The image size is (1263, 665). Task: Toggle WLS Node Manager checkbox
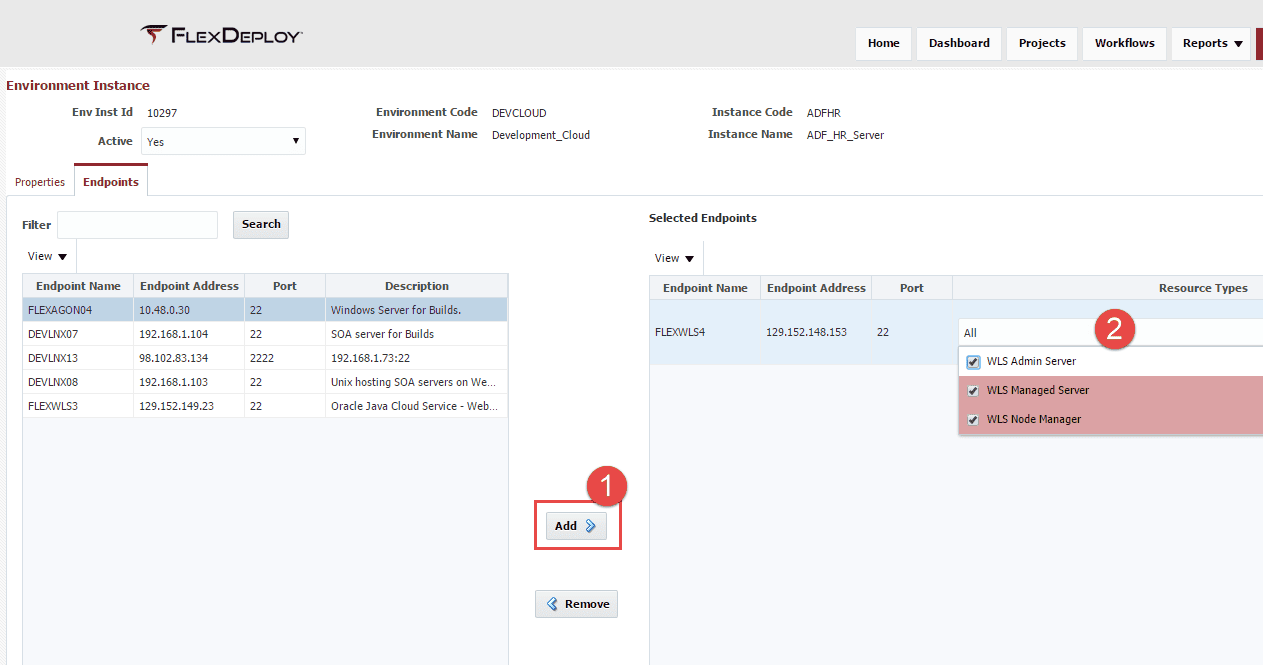tap(973, 420)
